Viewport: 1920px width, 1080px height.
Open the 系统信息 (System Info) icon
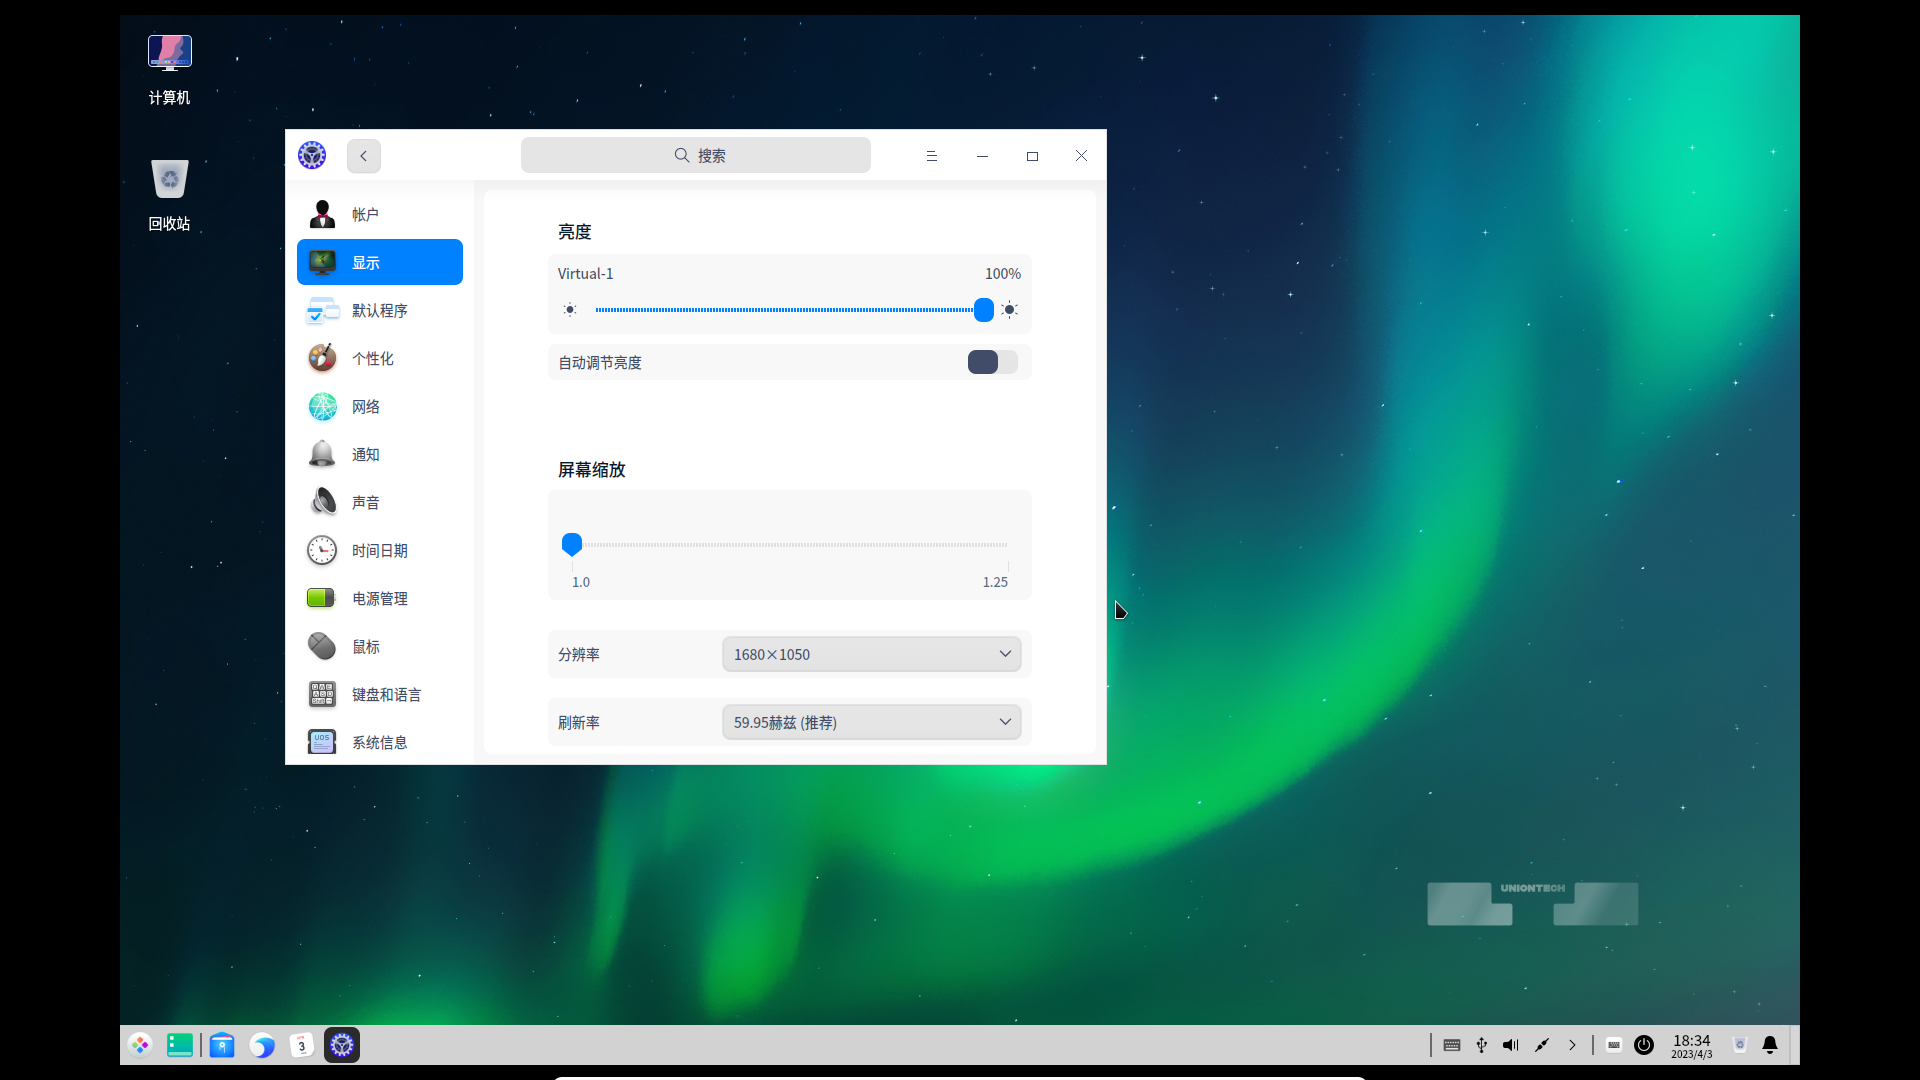pyautogui.click(x=321, y=742)
